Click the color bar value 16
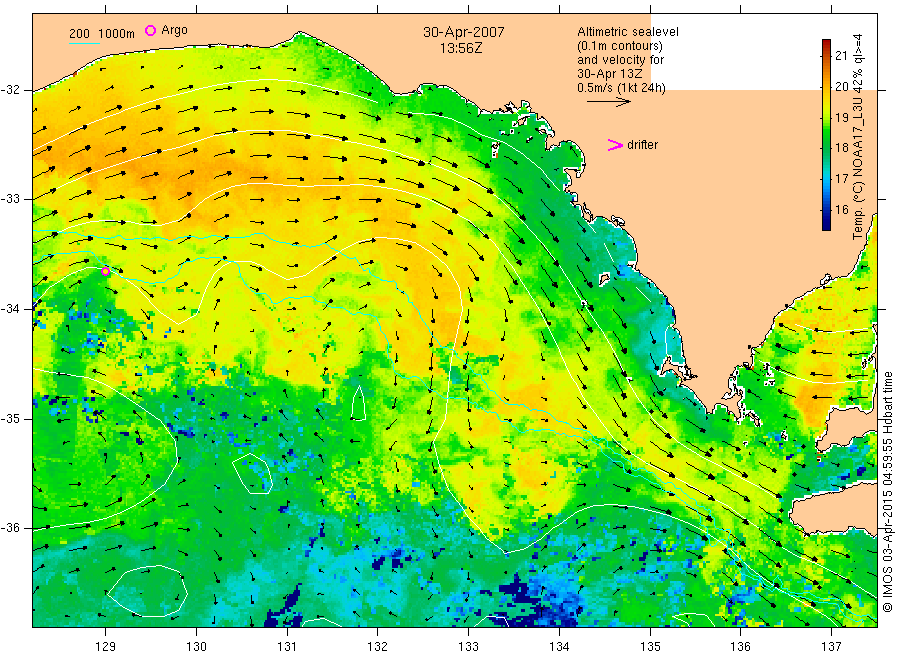This screenshot has width=900, height=660. (841, 209)
